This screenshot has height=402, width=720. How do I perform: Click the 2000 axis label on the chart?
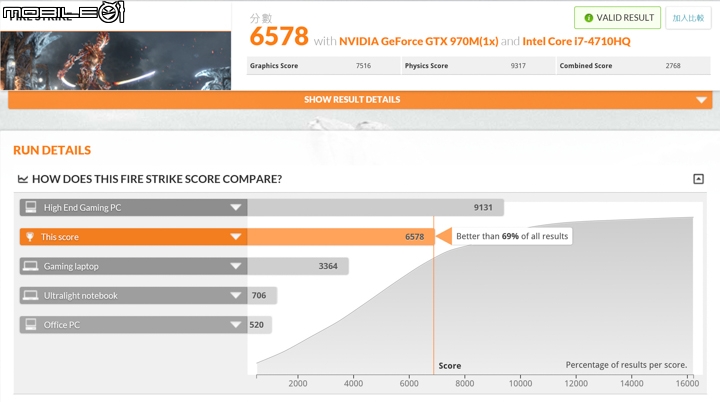[298, 383]
